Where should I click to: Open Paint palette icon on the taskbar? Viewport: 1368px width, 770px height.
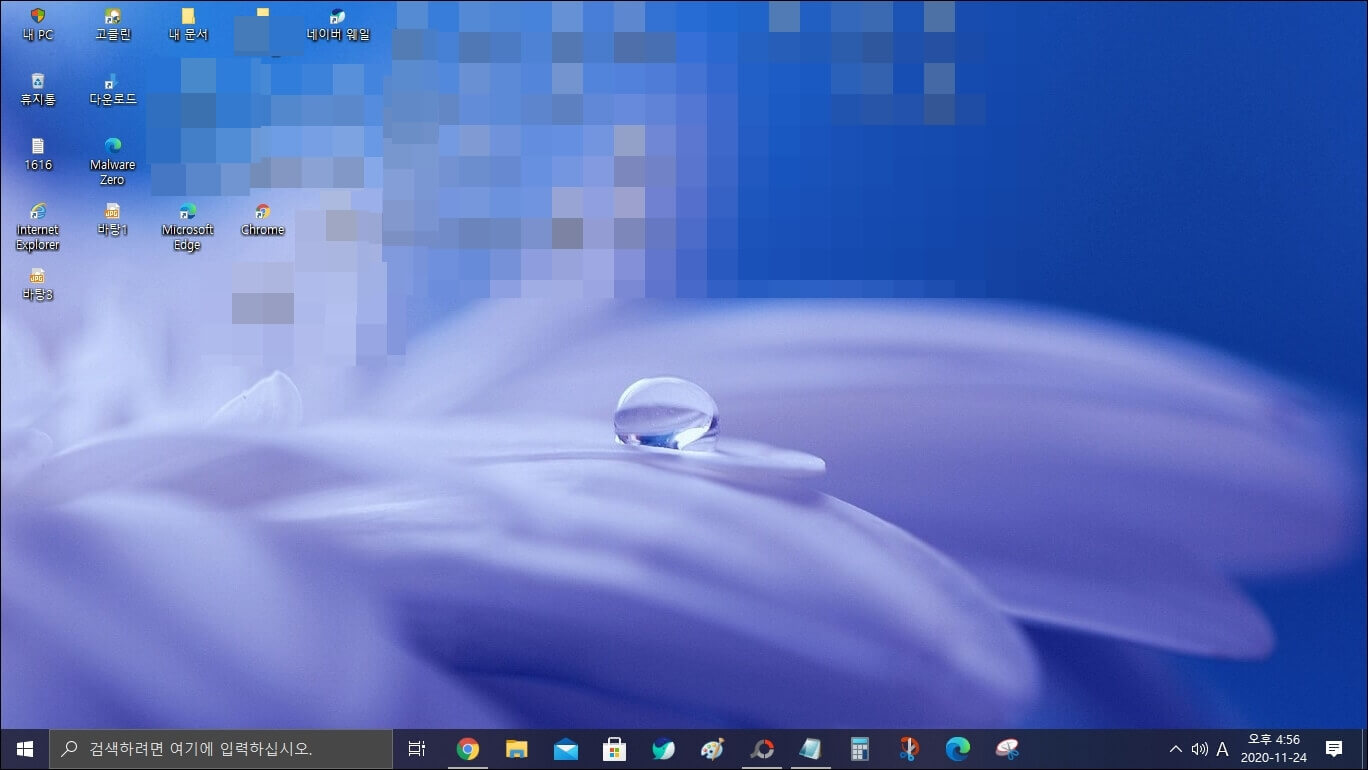click(x=713, y=749)
